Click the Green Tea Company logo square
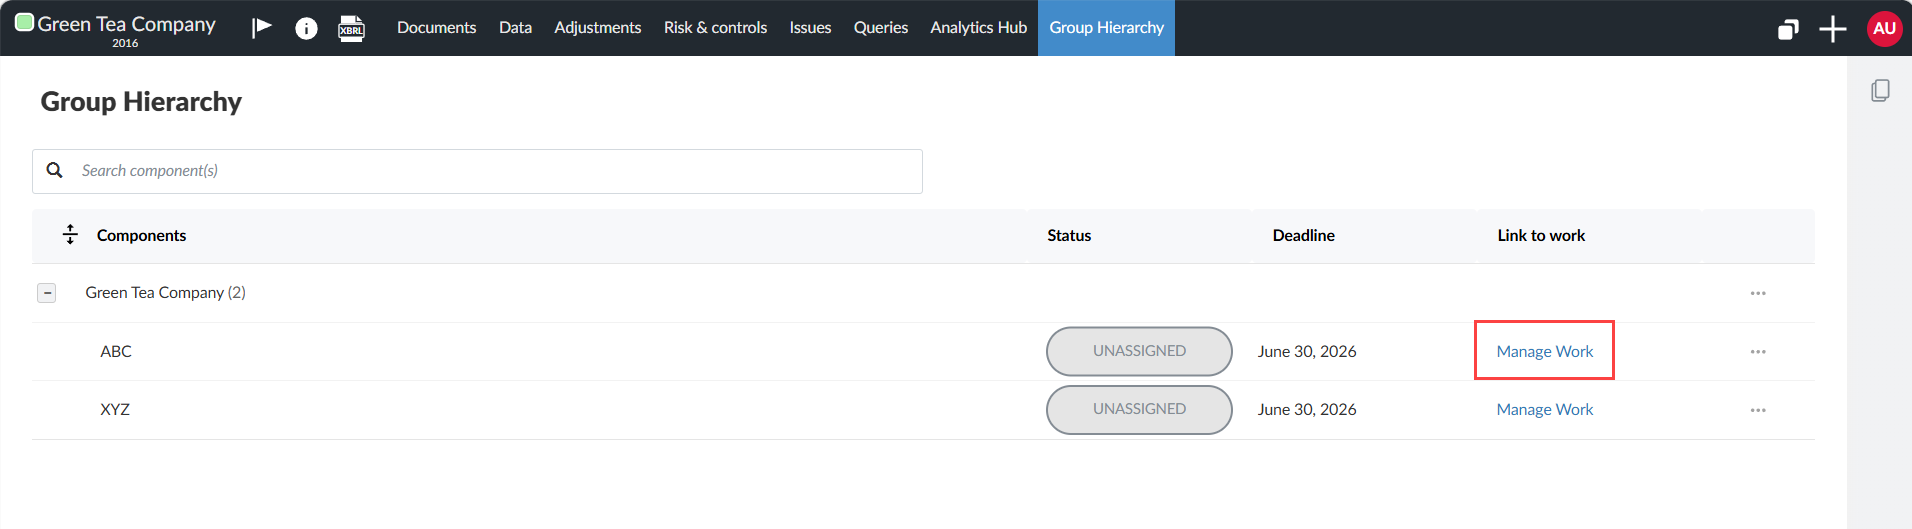The width and height of the screenshot is (1912, 529). point(24,22)
